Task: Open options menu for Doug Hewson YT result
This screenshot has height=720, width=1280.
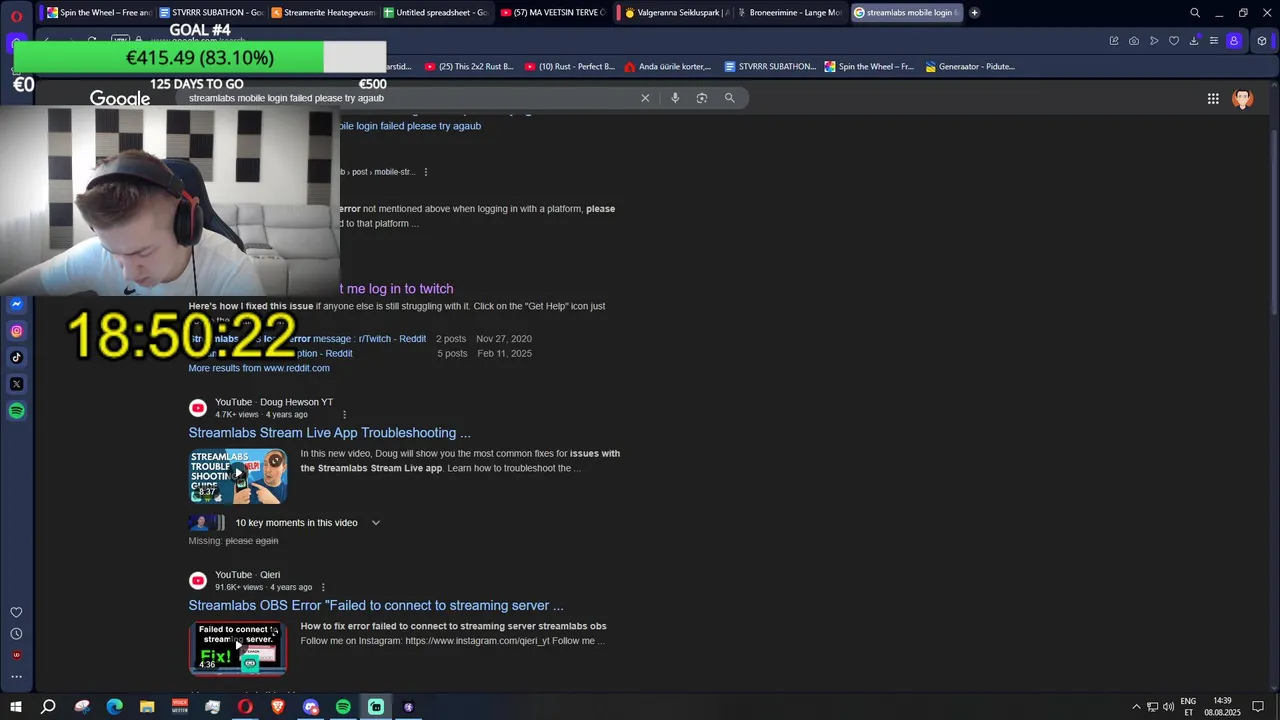Action: pos(344,415)
